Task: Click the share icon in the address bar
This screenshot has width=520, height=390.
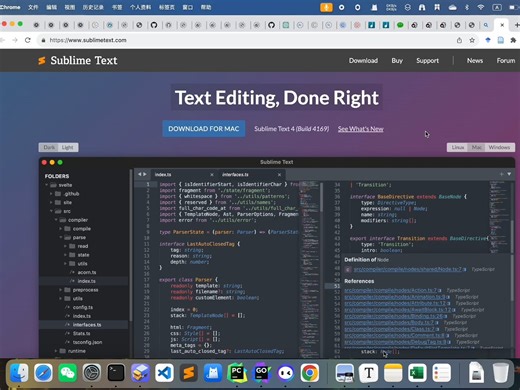Action: click(x=459, y=40)
